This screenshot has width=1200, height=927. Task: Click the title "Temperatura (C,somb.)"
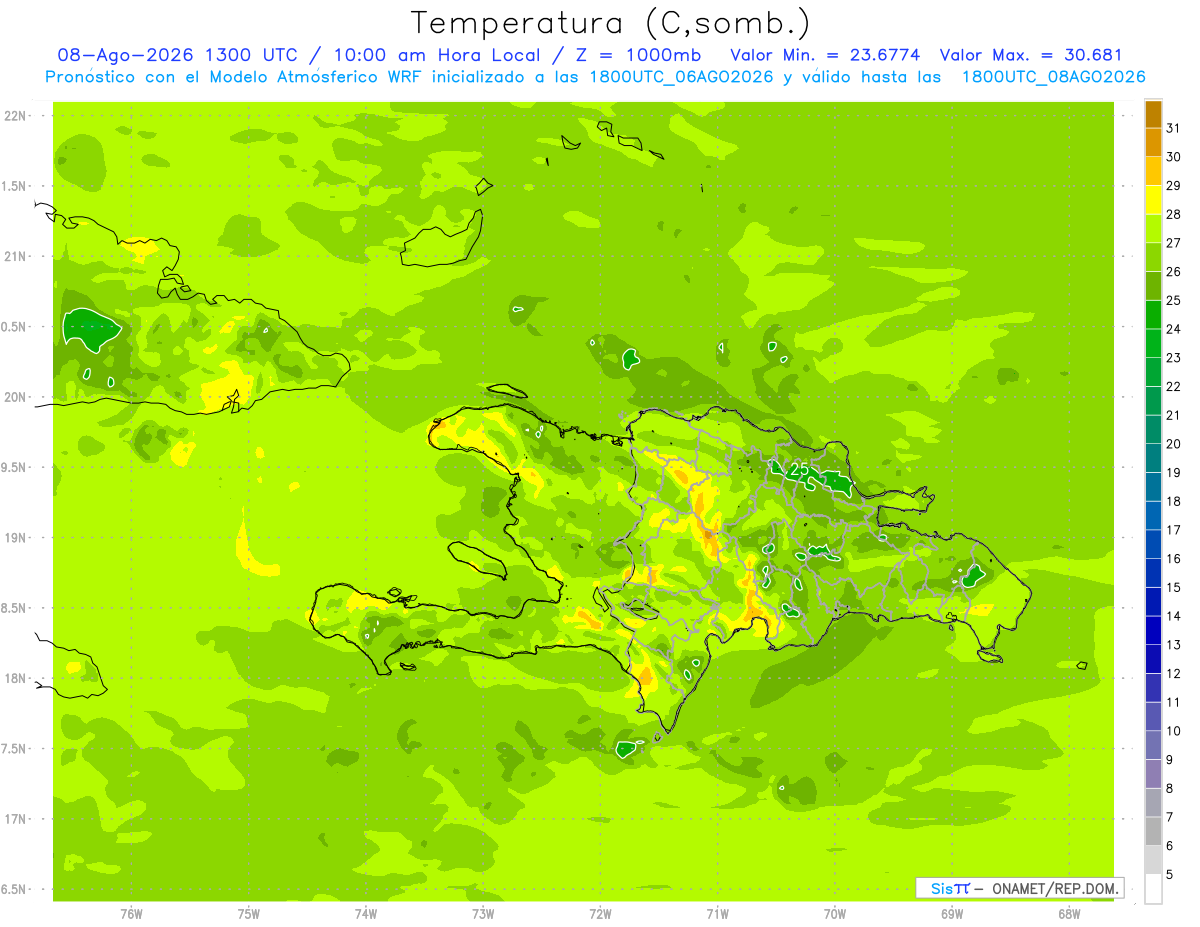tap(611, 23)
